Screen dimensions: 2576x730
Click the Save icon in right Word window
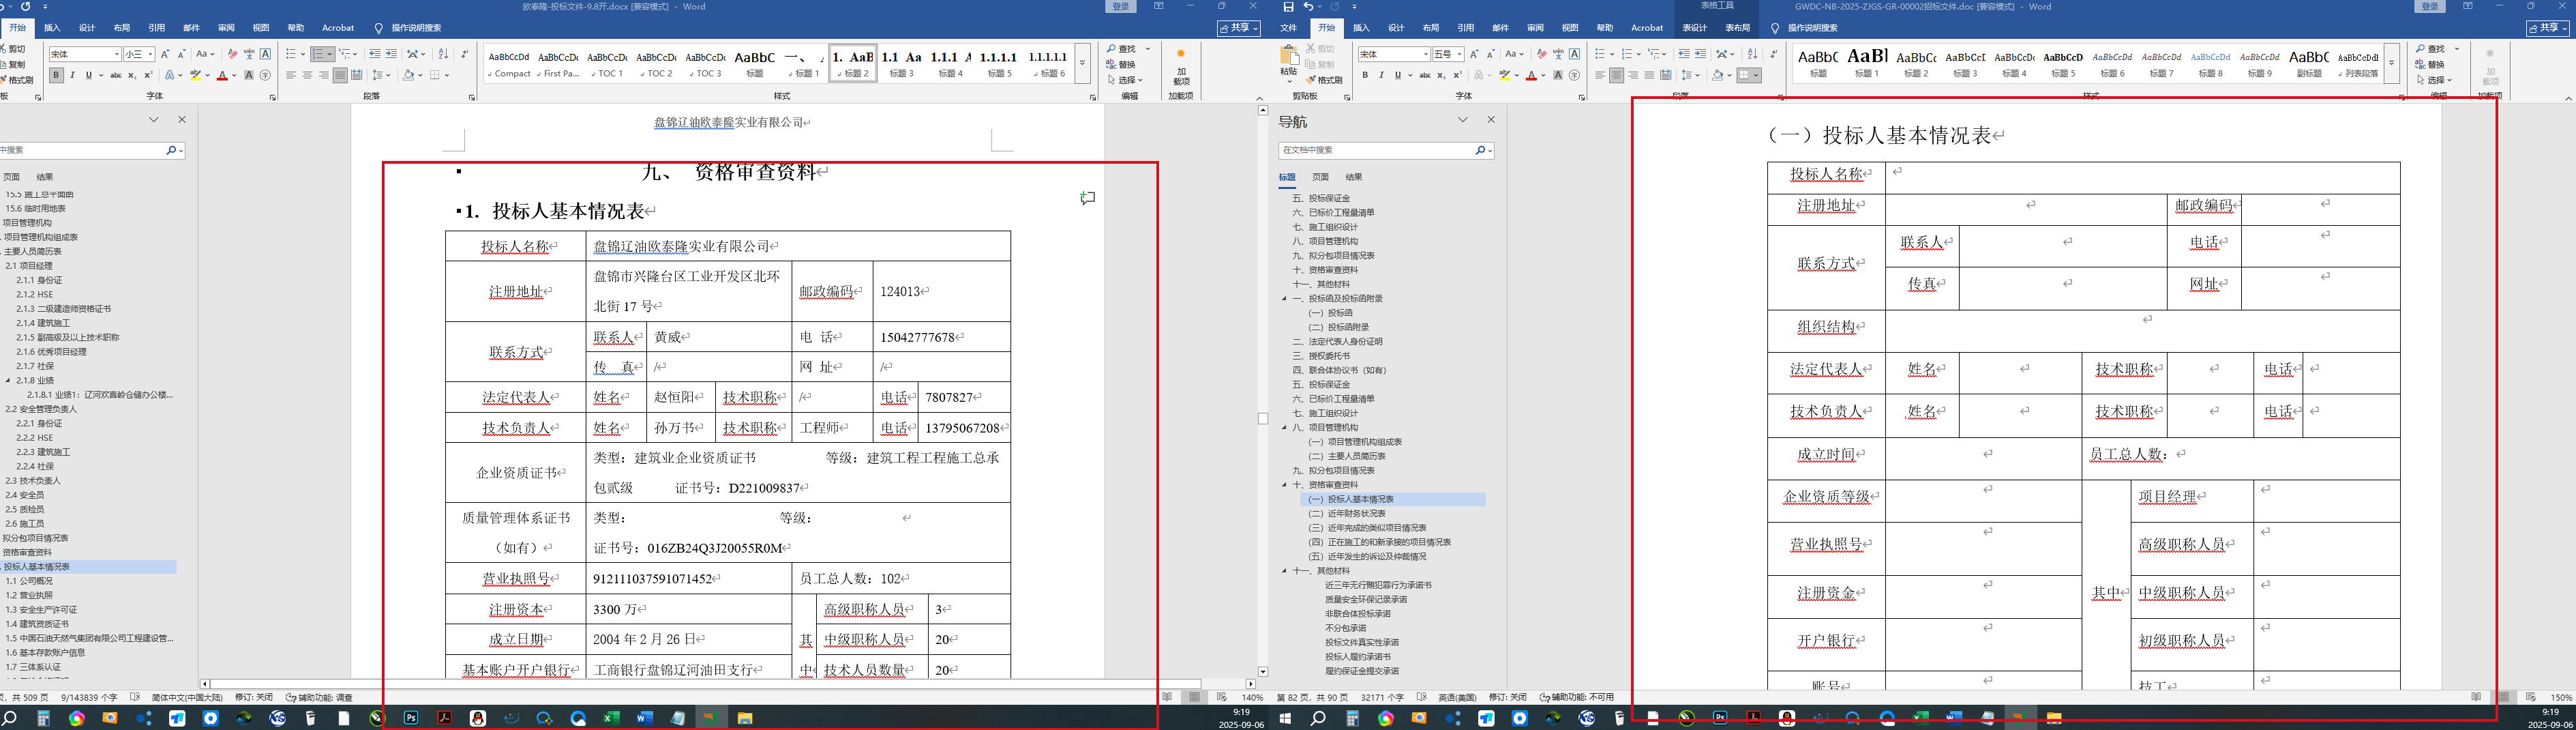[1289, 7]
